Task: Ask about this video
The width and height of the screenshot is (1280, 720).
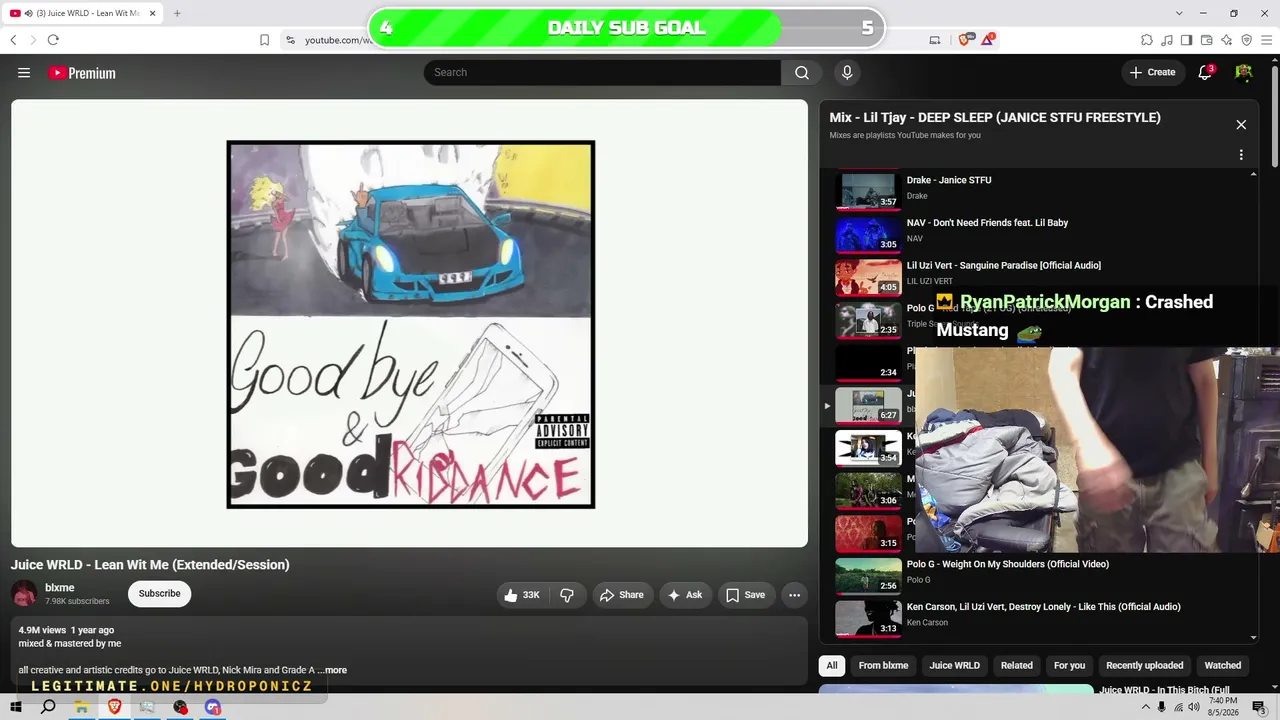Action: click(x=685, y=595)
